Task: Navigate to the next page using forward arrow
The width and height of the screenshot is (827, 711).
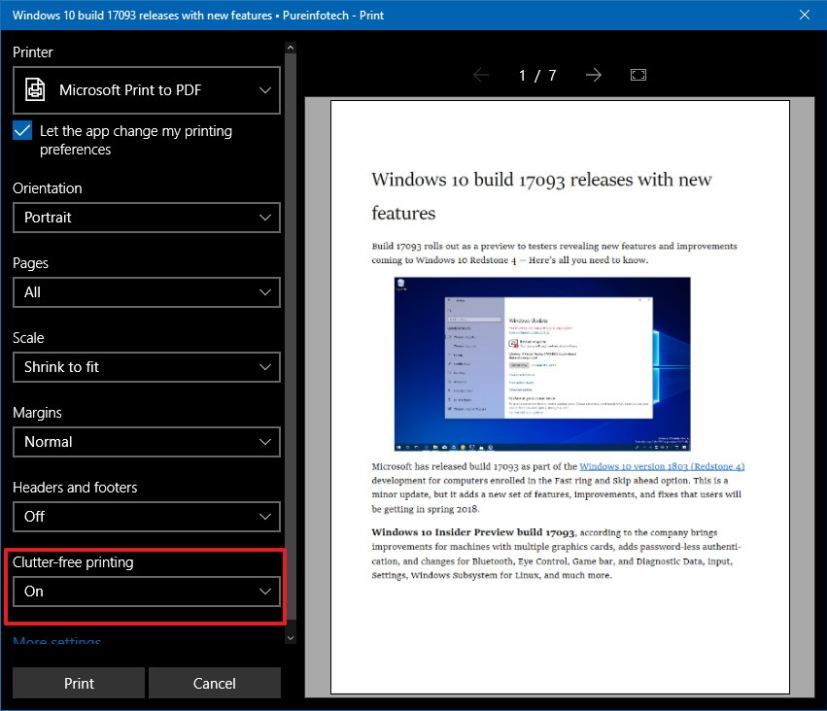Action: pyautogui.click(x=594, y=74)
